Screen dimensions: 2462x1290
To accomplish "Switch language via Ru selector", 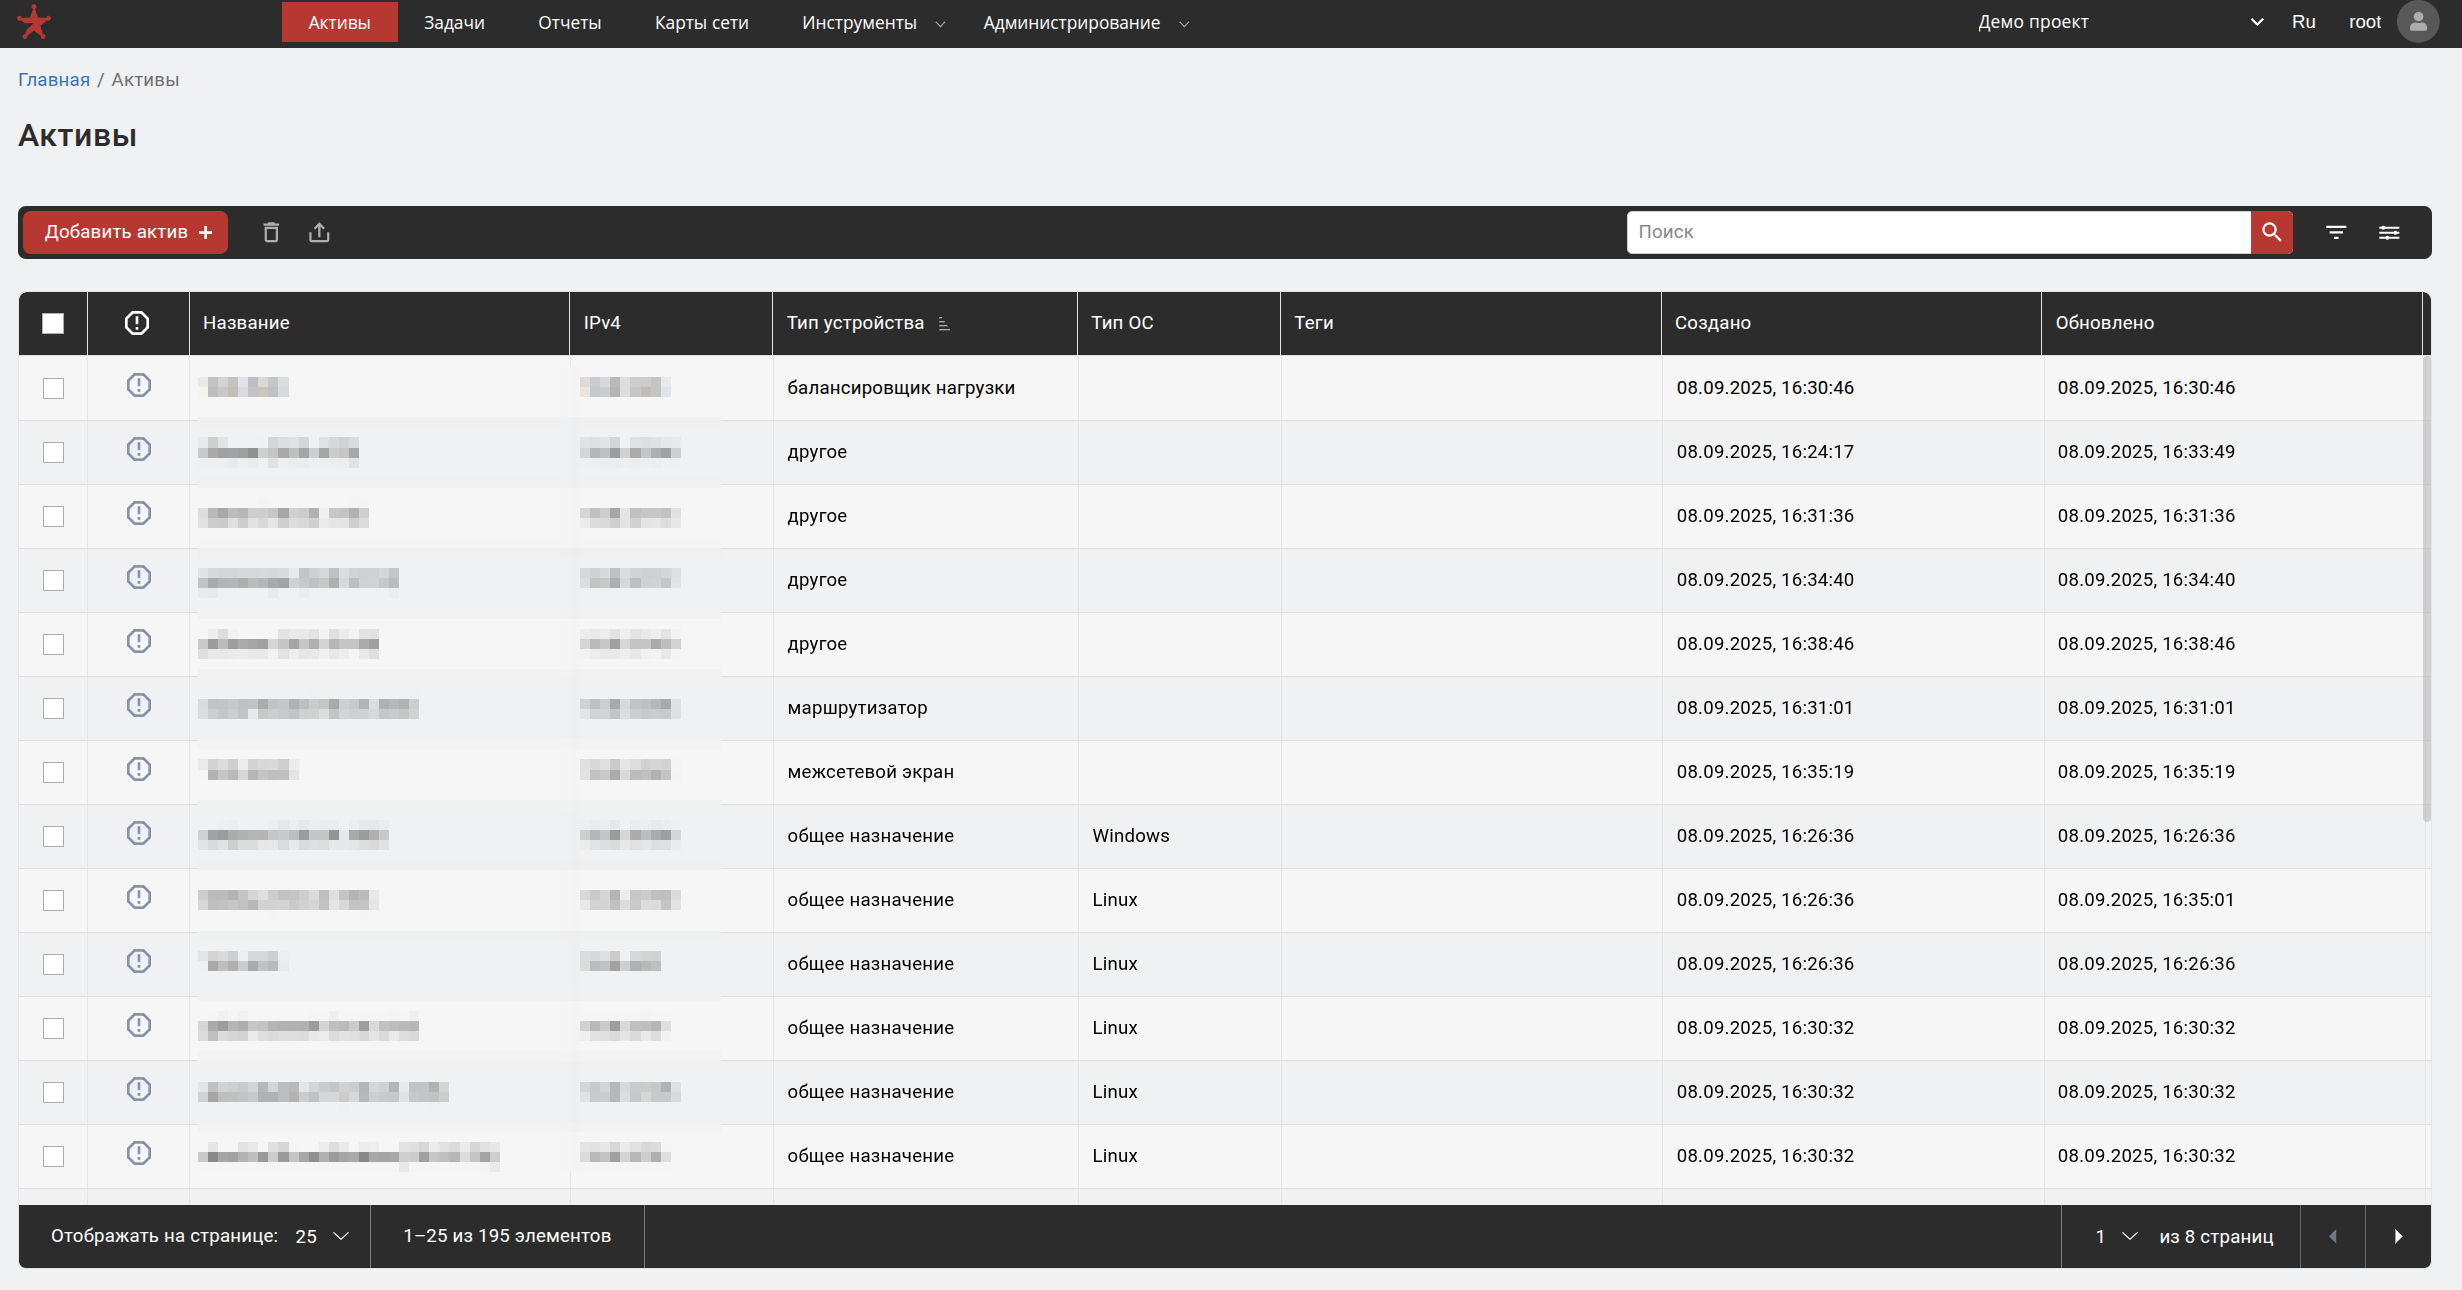I will point(2303,22).
